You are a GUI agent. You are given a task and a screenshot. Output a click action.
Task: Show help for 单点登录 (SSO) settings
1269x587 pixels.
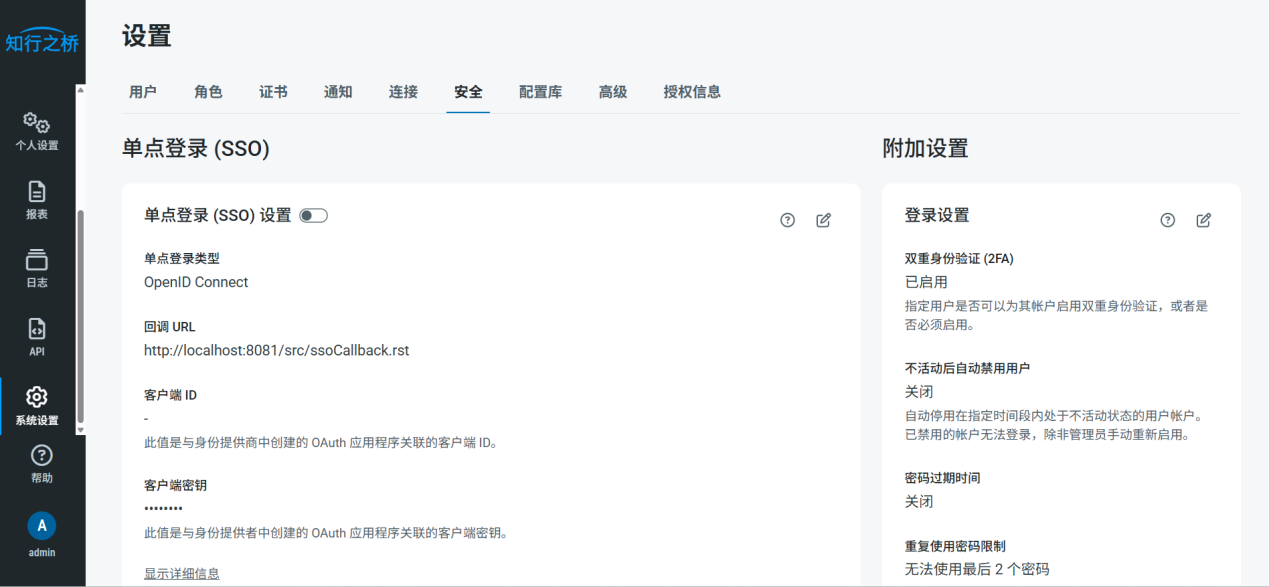coord(787,220)
